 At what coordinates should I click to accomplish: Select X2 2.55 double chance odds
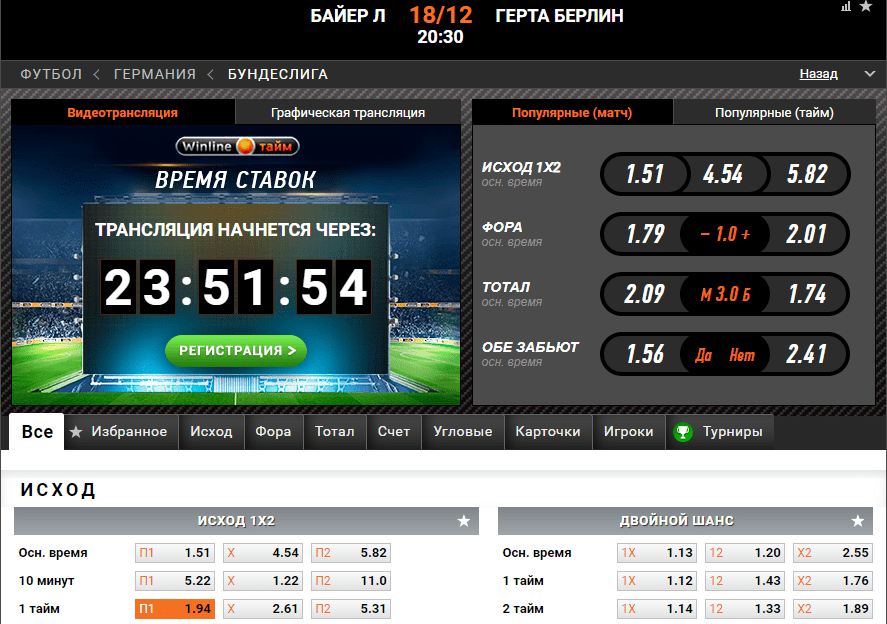(833, 553)
